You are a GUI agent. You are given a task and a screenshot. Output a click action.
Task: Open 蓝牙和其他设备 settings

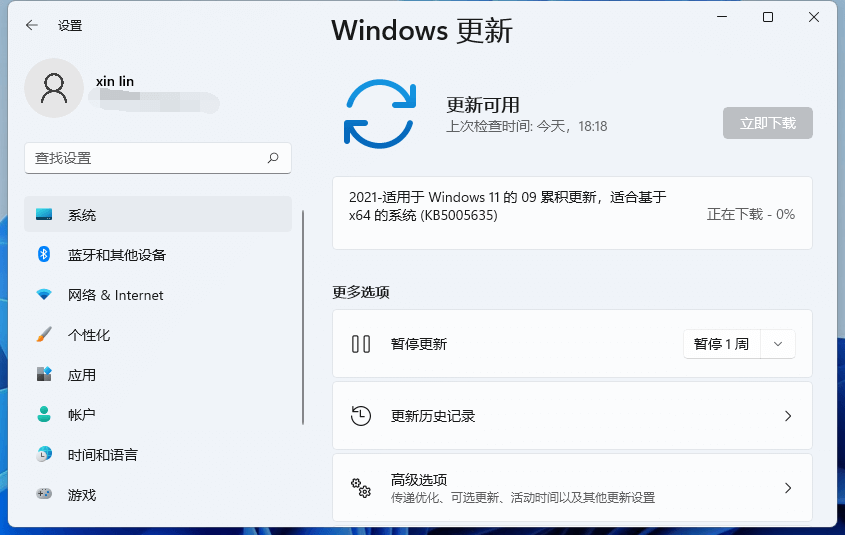158,254
